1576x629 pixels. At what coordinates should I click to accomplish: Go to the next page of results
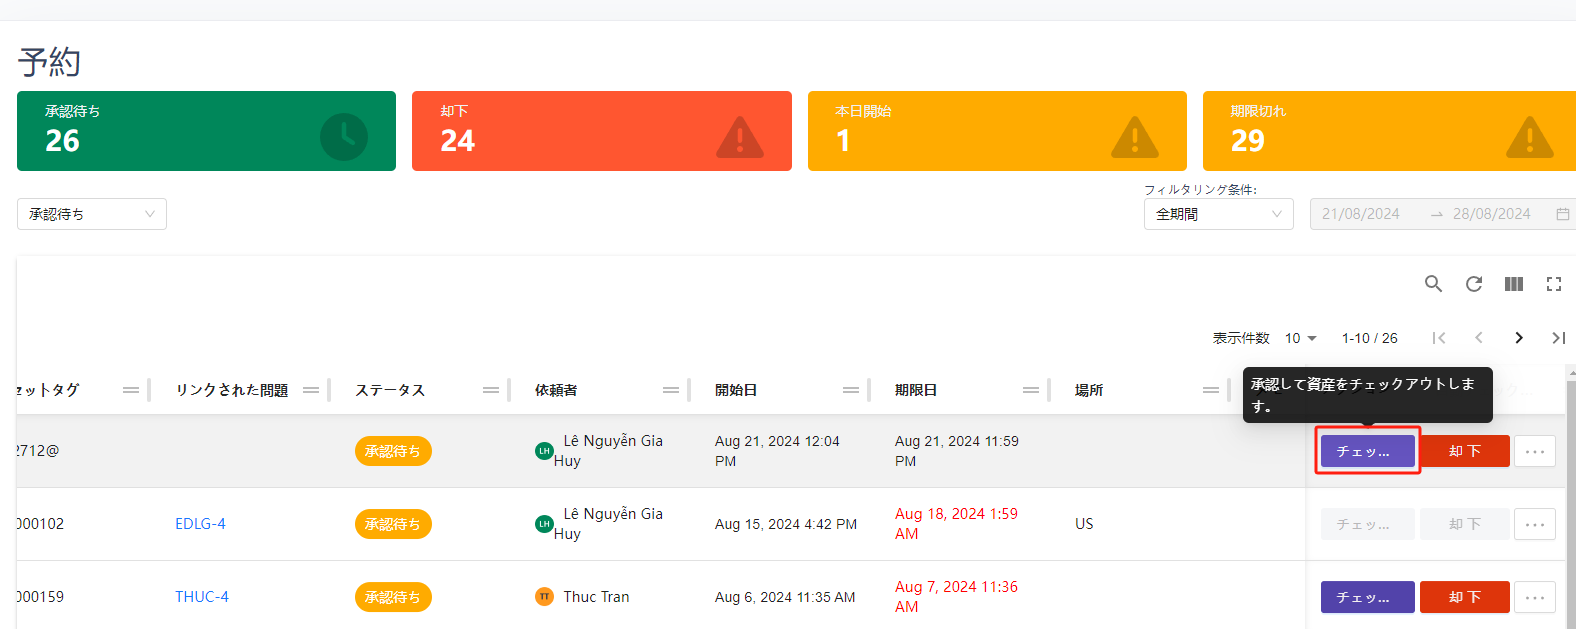pyautogui.click(x=1518, y=338)
